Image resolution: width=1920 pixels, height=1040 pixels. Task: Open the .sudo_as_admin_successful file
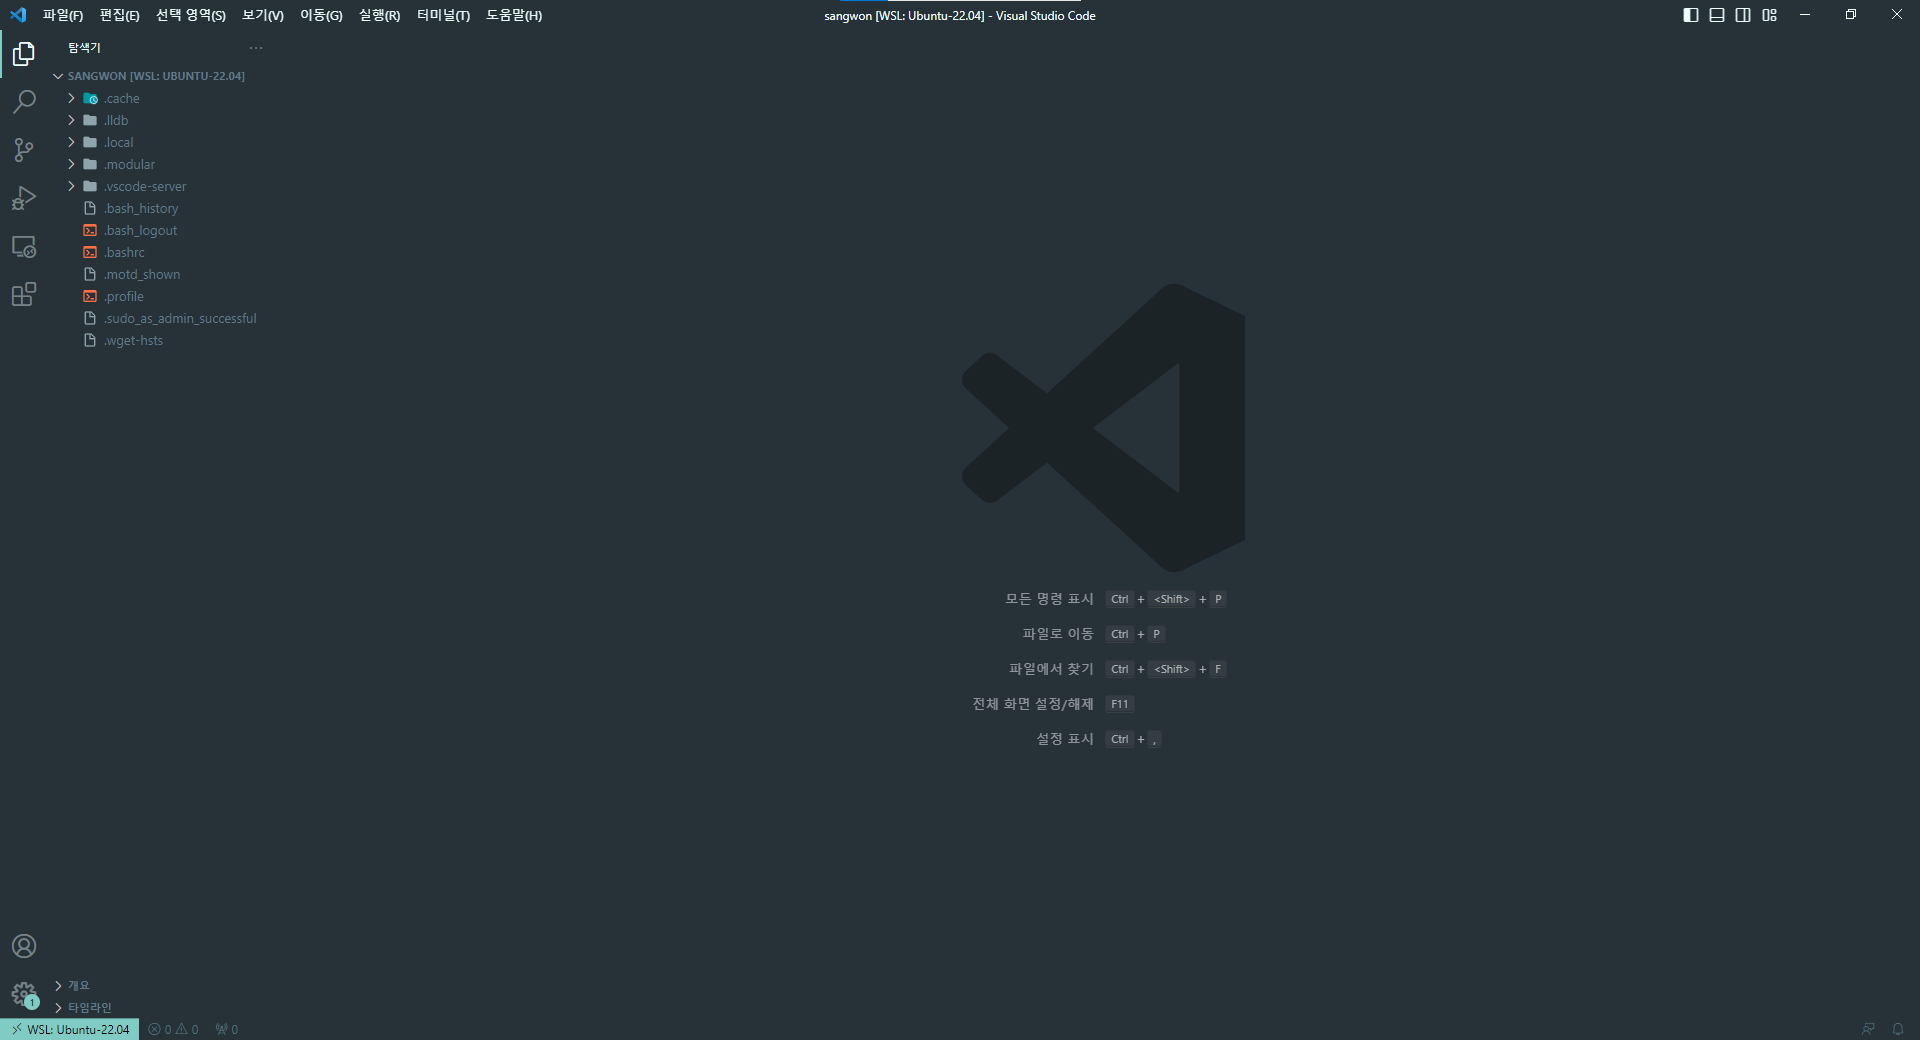160,318
